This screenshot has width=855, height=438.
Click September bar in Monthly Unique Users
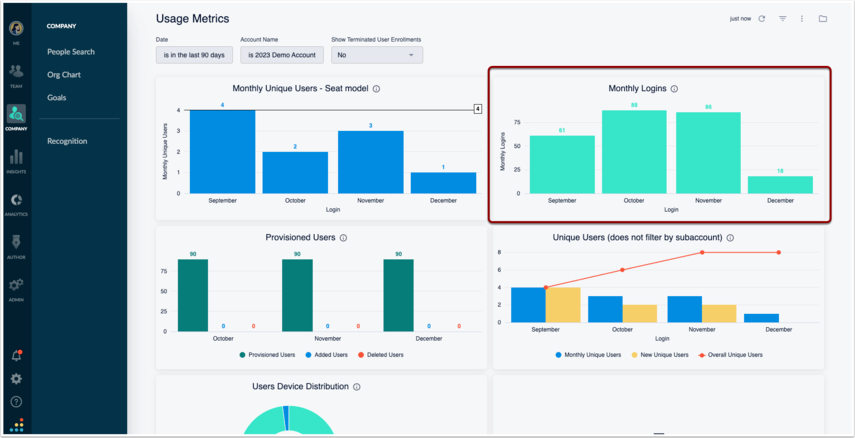click(222, 152)
